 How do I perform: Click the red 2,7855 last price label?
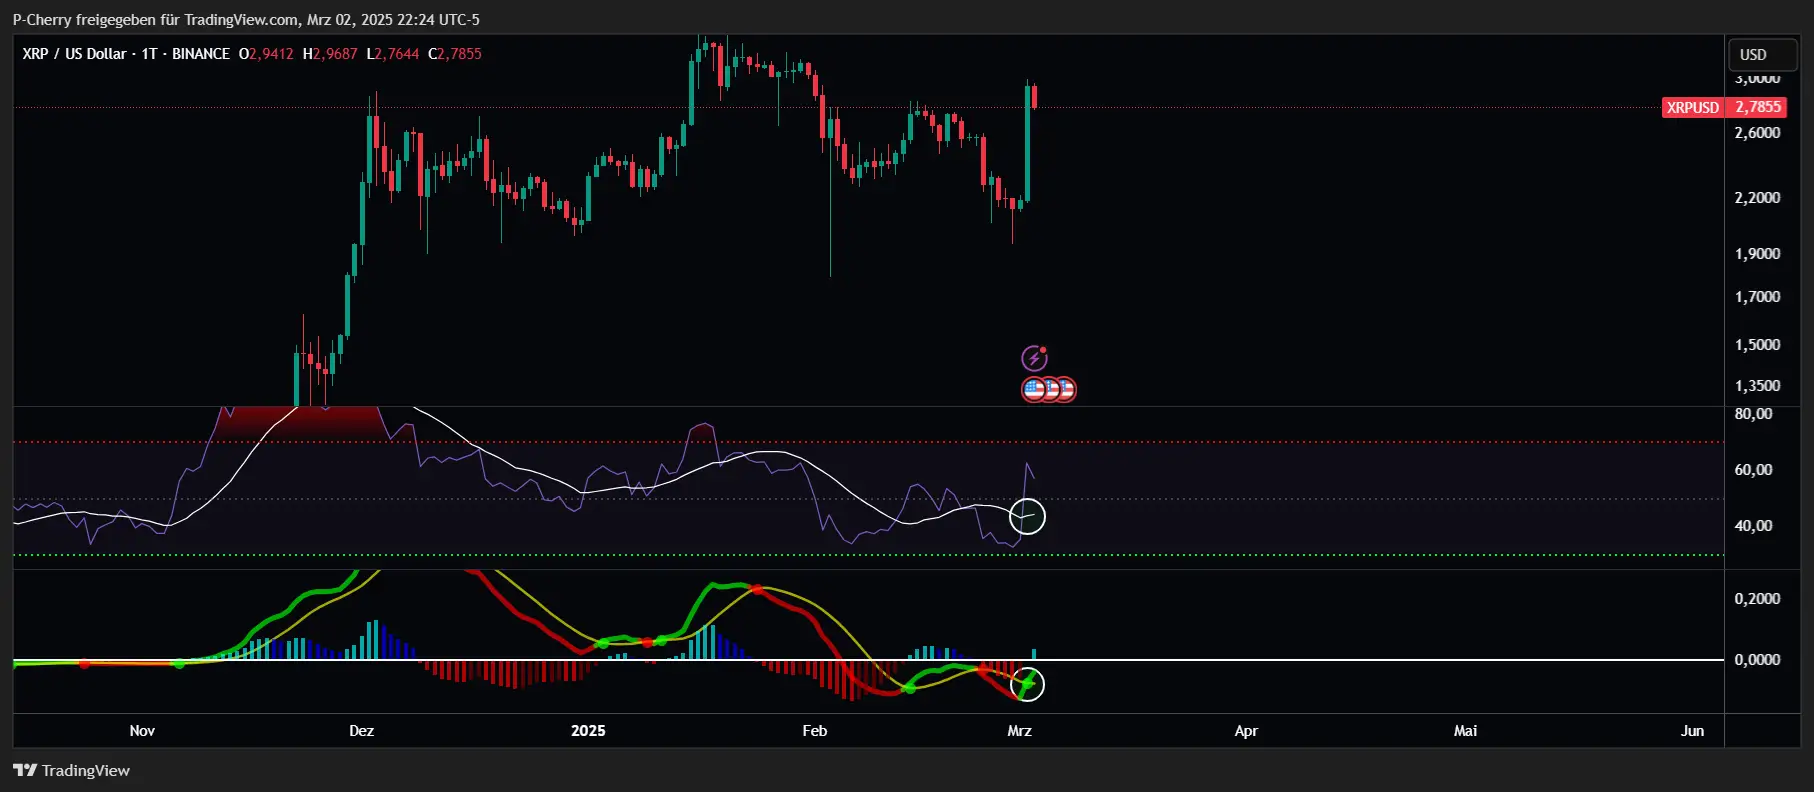(x=1758, y=107)
